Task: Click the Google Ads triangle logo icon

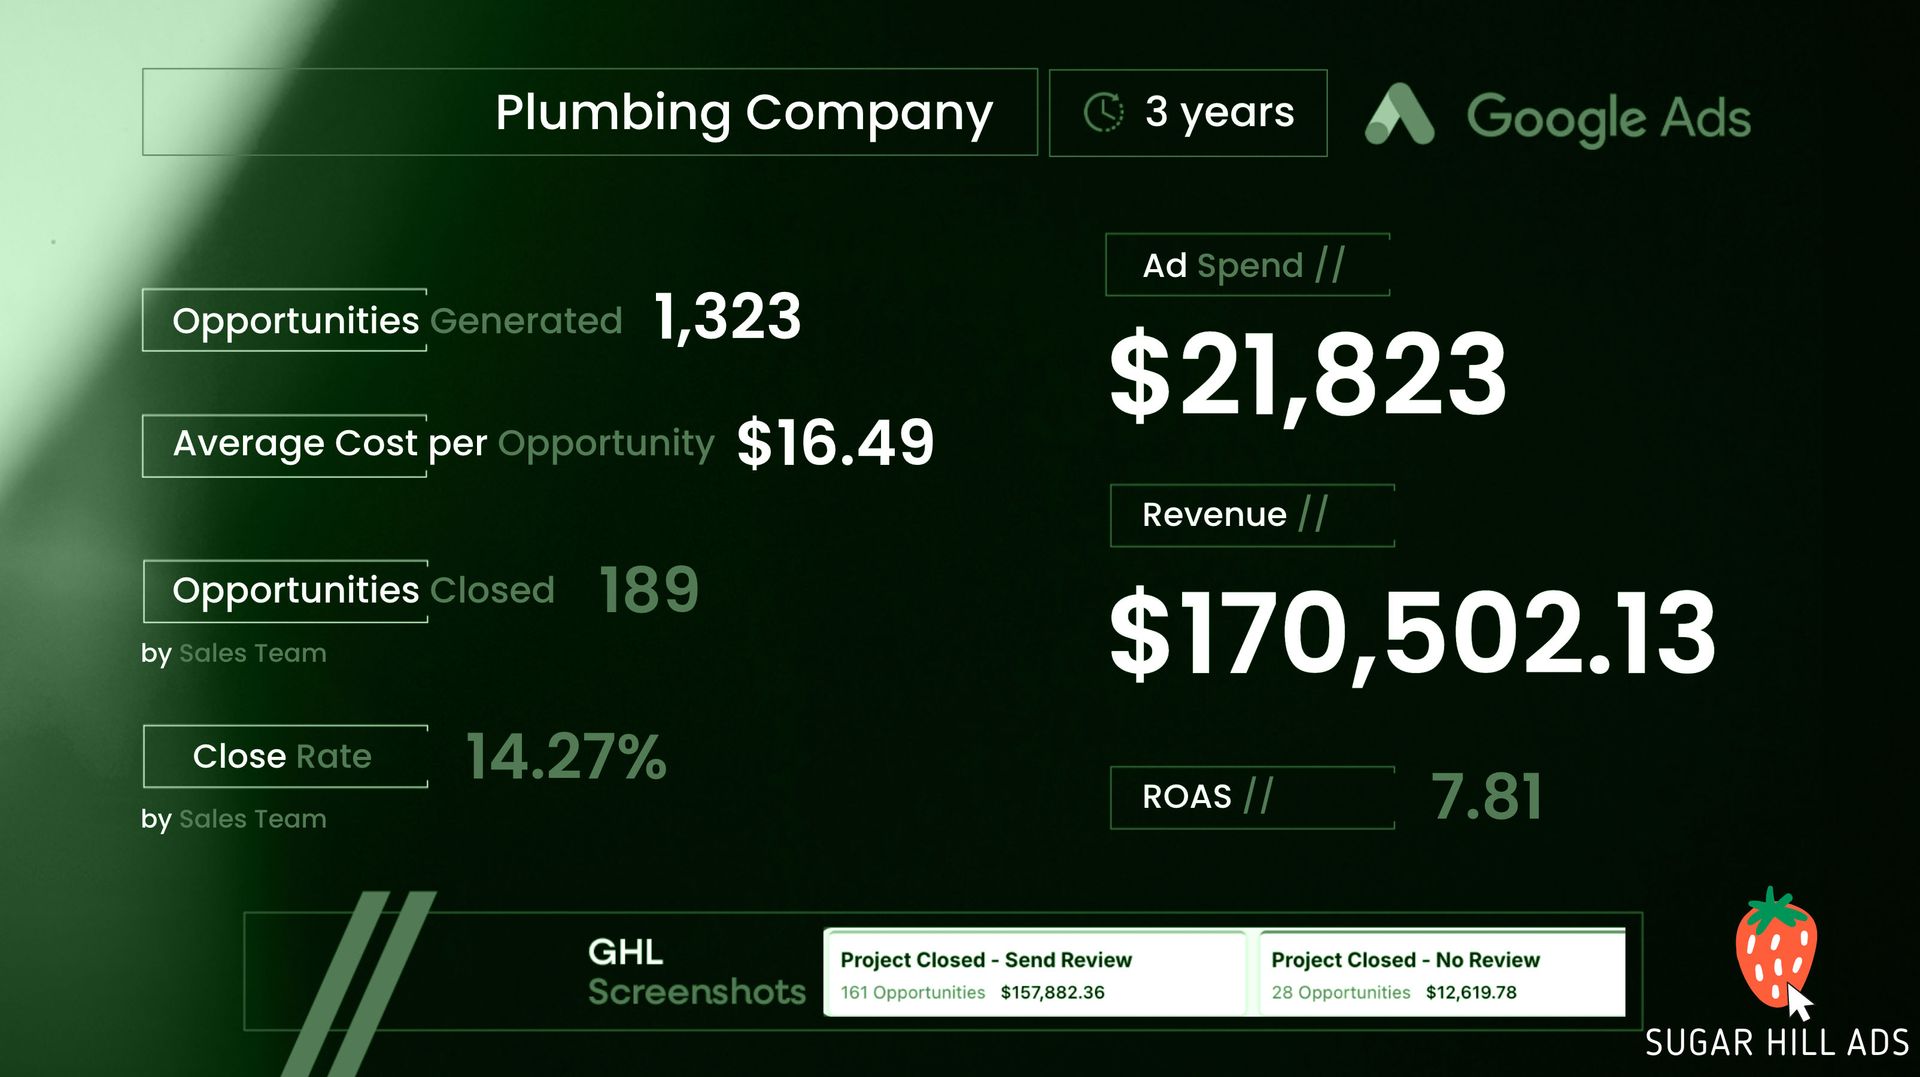Action: pos(1399,116)
